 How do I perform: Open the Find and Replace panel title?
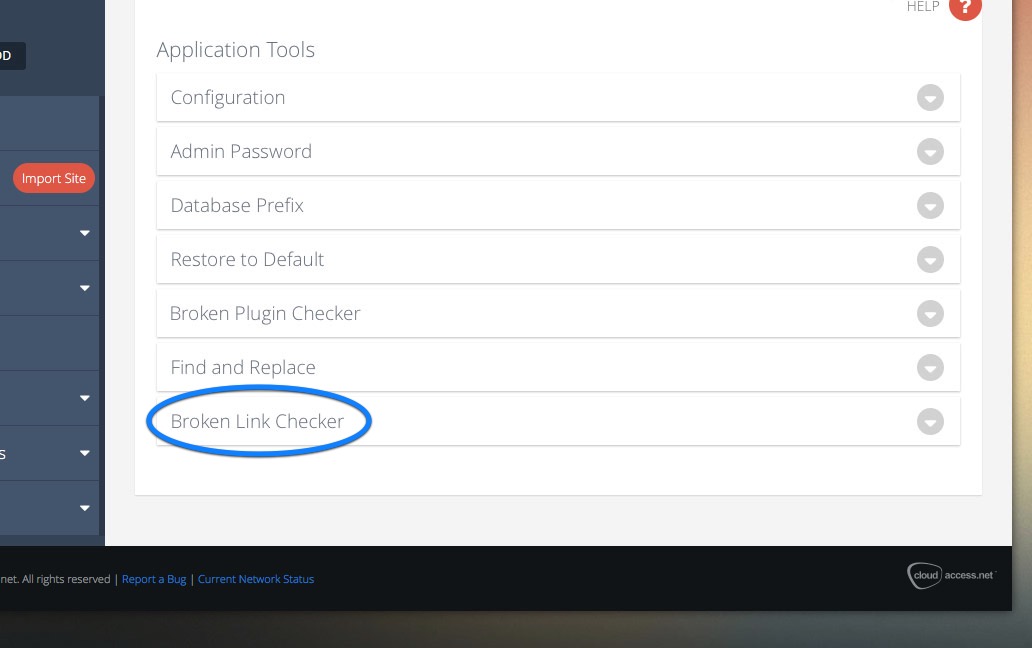243,367
